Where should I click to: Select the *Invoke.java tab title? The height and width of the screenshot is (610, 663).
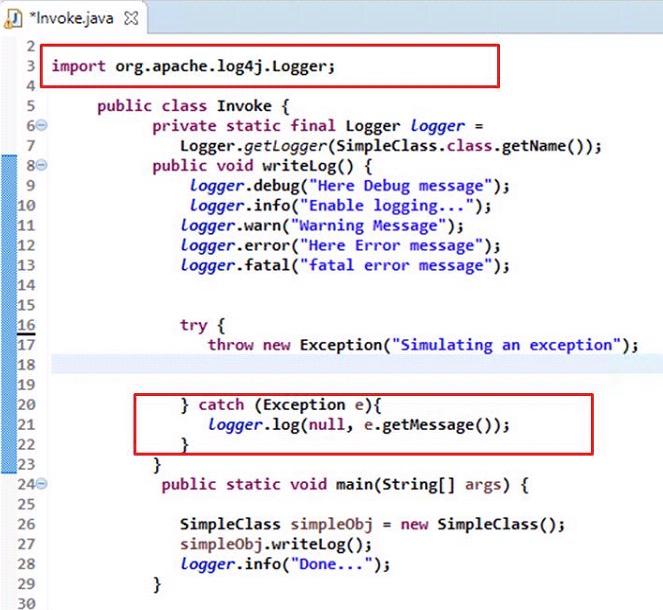[x=74, y=17]
